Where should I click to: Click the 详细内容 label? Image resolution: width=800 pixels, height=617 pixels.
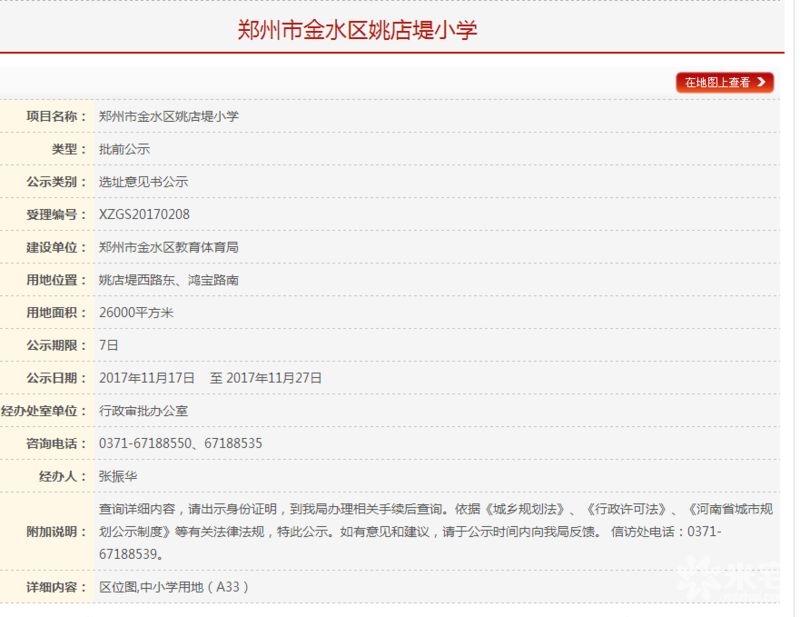tap(56, 587)
